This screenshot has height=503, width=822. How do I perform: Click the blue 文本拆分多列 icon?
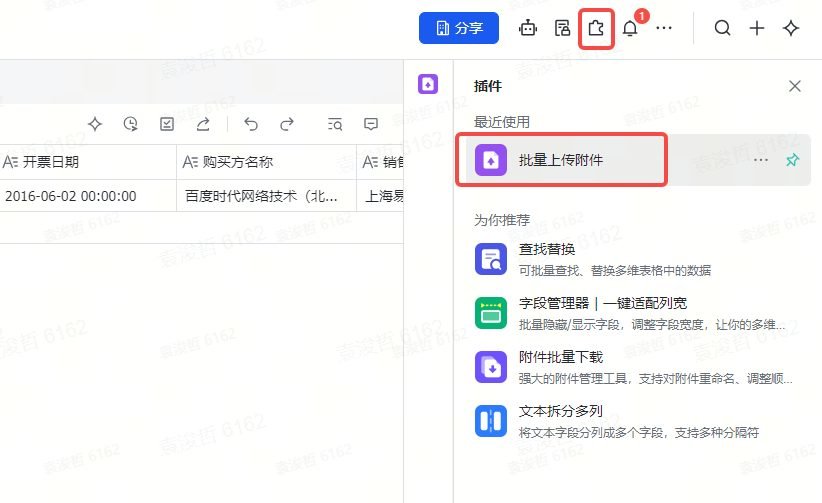point(491,421)
